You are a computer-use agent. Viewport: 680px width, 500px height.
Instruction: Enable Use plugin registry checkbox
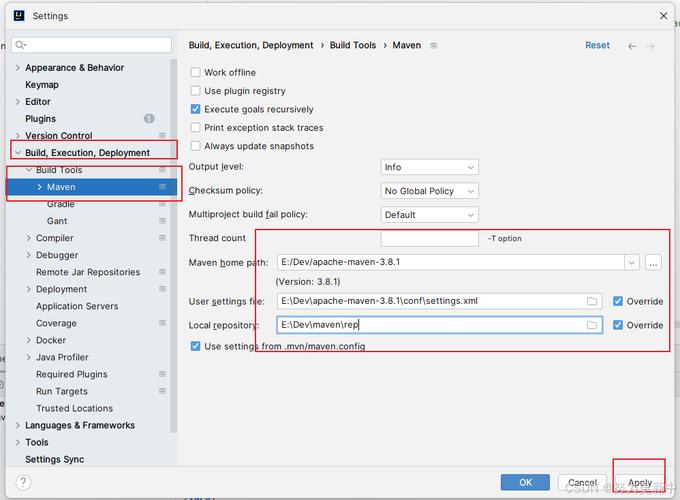tap(196, 91)
